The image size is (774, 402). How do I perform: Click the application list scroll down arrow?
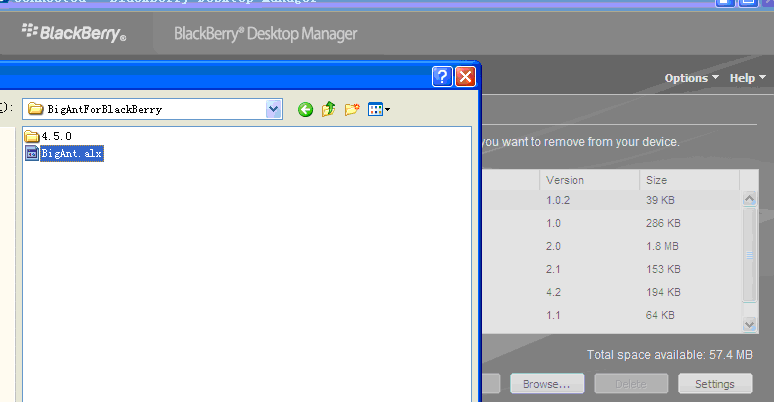[x=749, y=324]
